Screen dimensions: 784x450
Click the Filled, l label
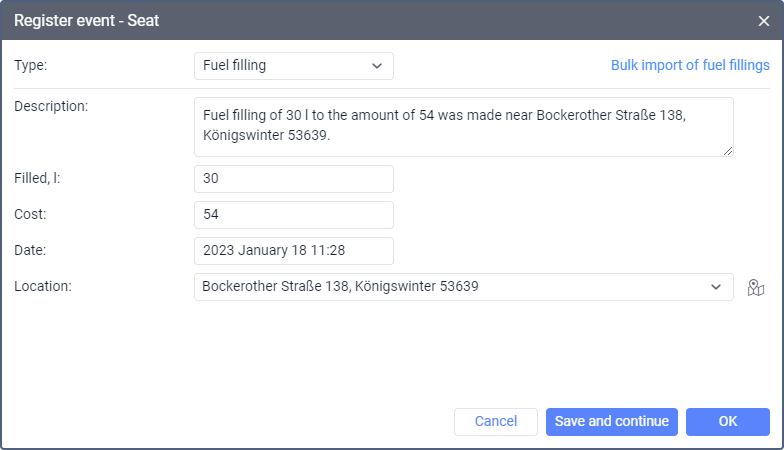coord(40,178)
